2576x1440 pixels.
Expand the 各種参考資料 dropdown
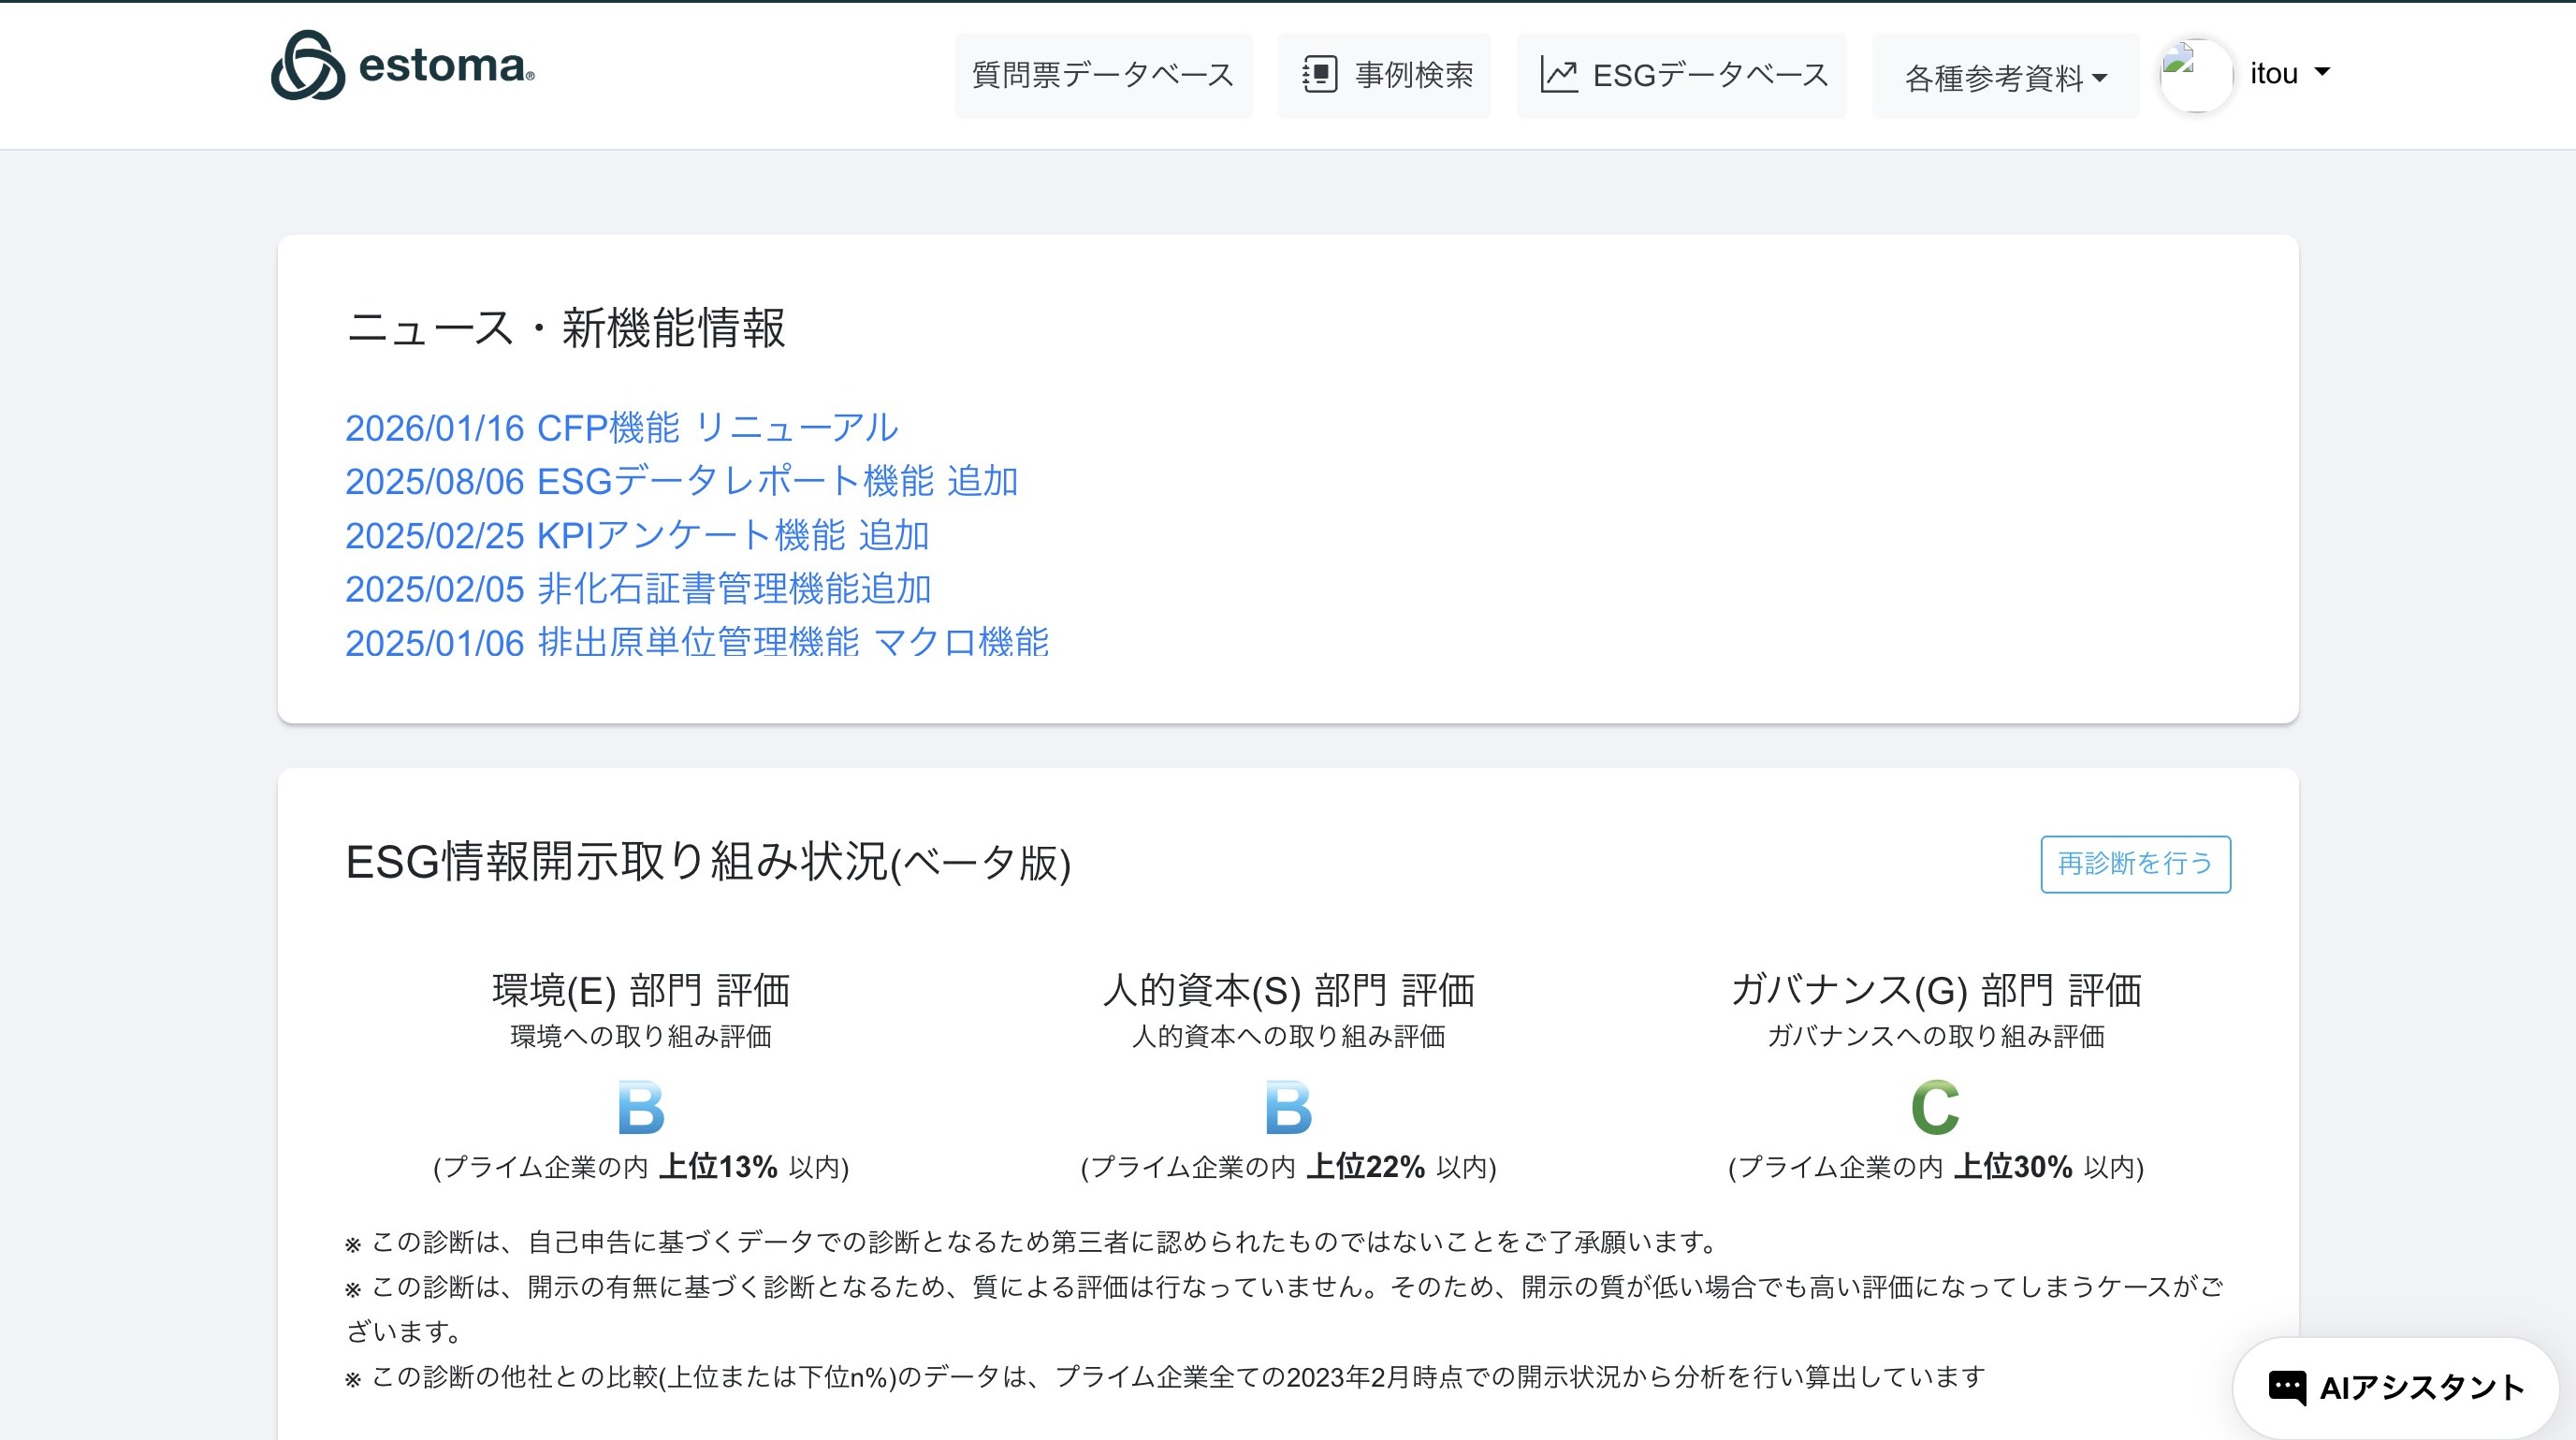(x=2005, y=77)
